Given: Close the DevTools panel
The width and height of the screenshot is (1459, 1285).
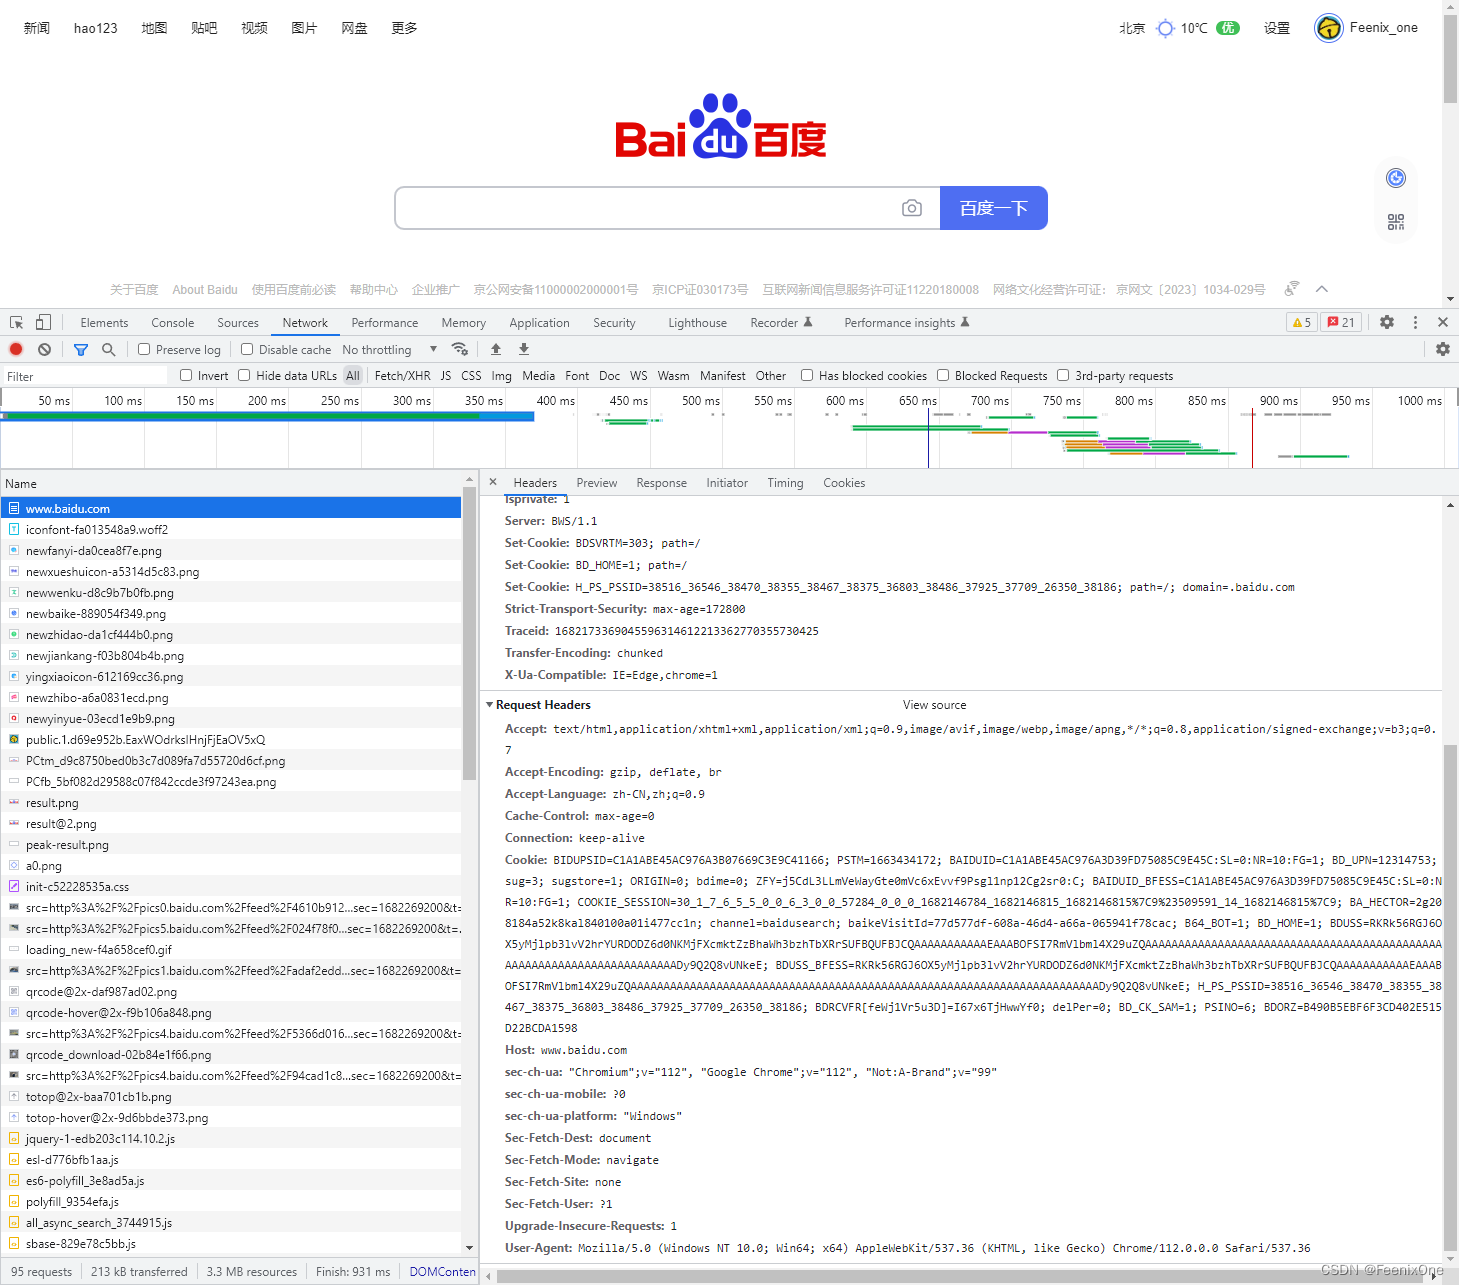Looking at the screenshot, I should tap(1443, 322).
